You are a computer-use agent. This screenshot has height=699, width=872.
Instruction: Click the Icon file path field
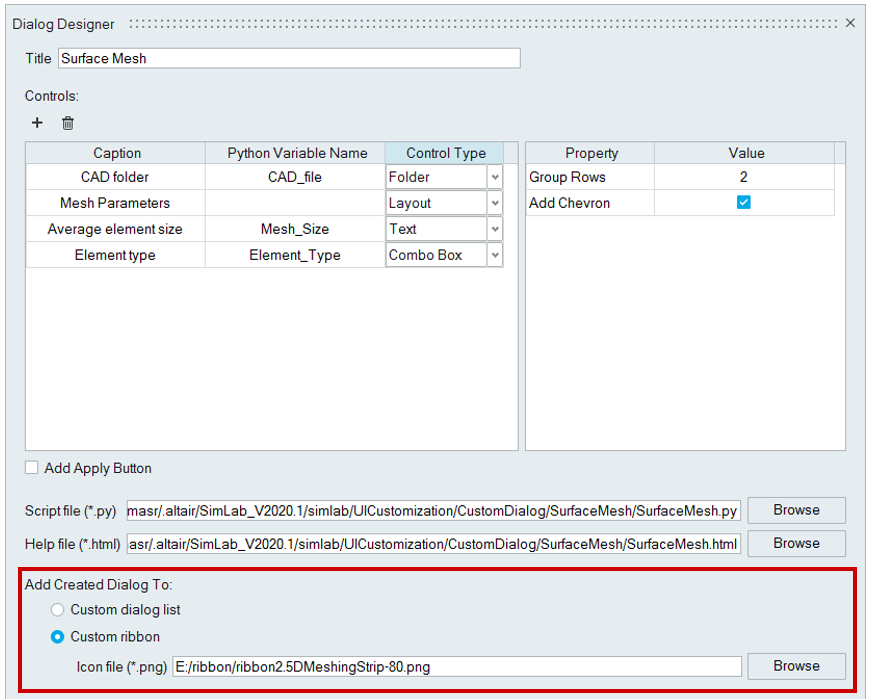[456, 666]
